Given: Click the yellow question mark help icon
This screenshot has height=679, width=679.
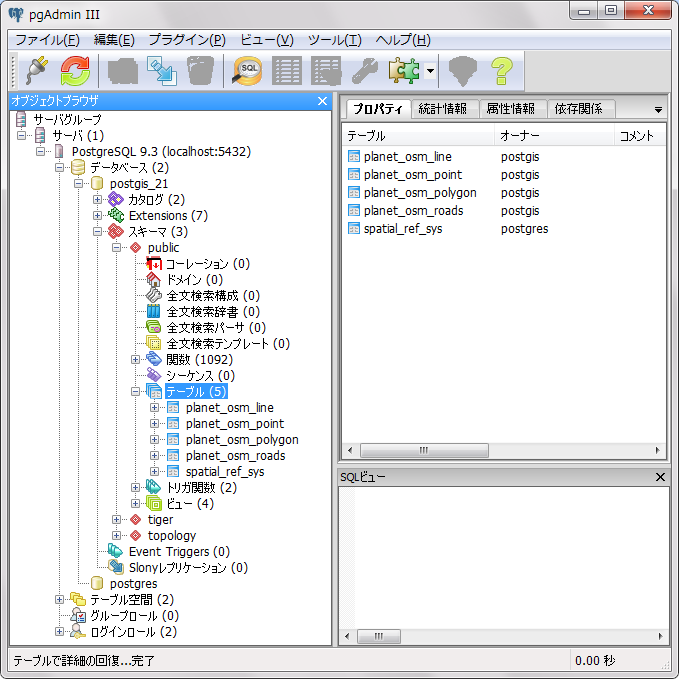Looking at the screenshot, I should click(501, 71).
